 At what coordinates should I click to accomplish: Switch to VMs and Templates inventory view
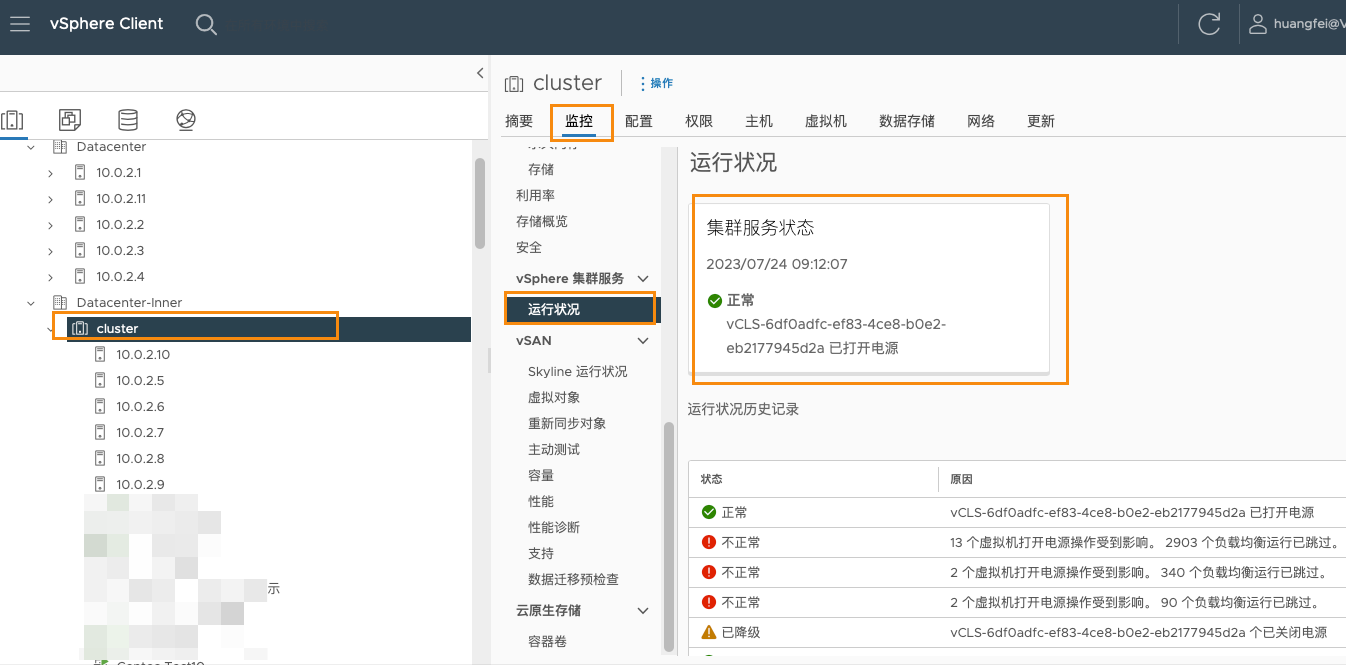click(70, 120)
